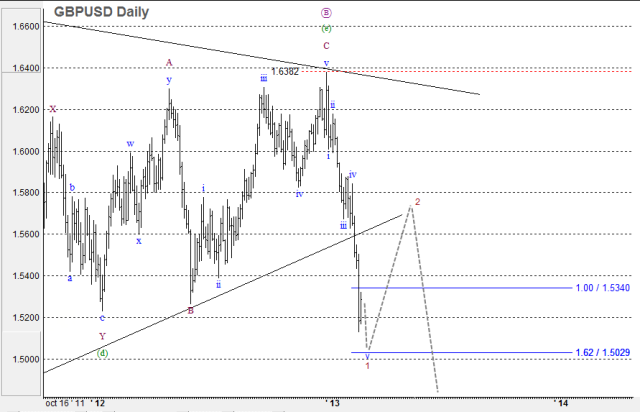640x412 pixels.
Task: Click the blue w wave label
Action: pyautogui.click(x=130, y=143)
